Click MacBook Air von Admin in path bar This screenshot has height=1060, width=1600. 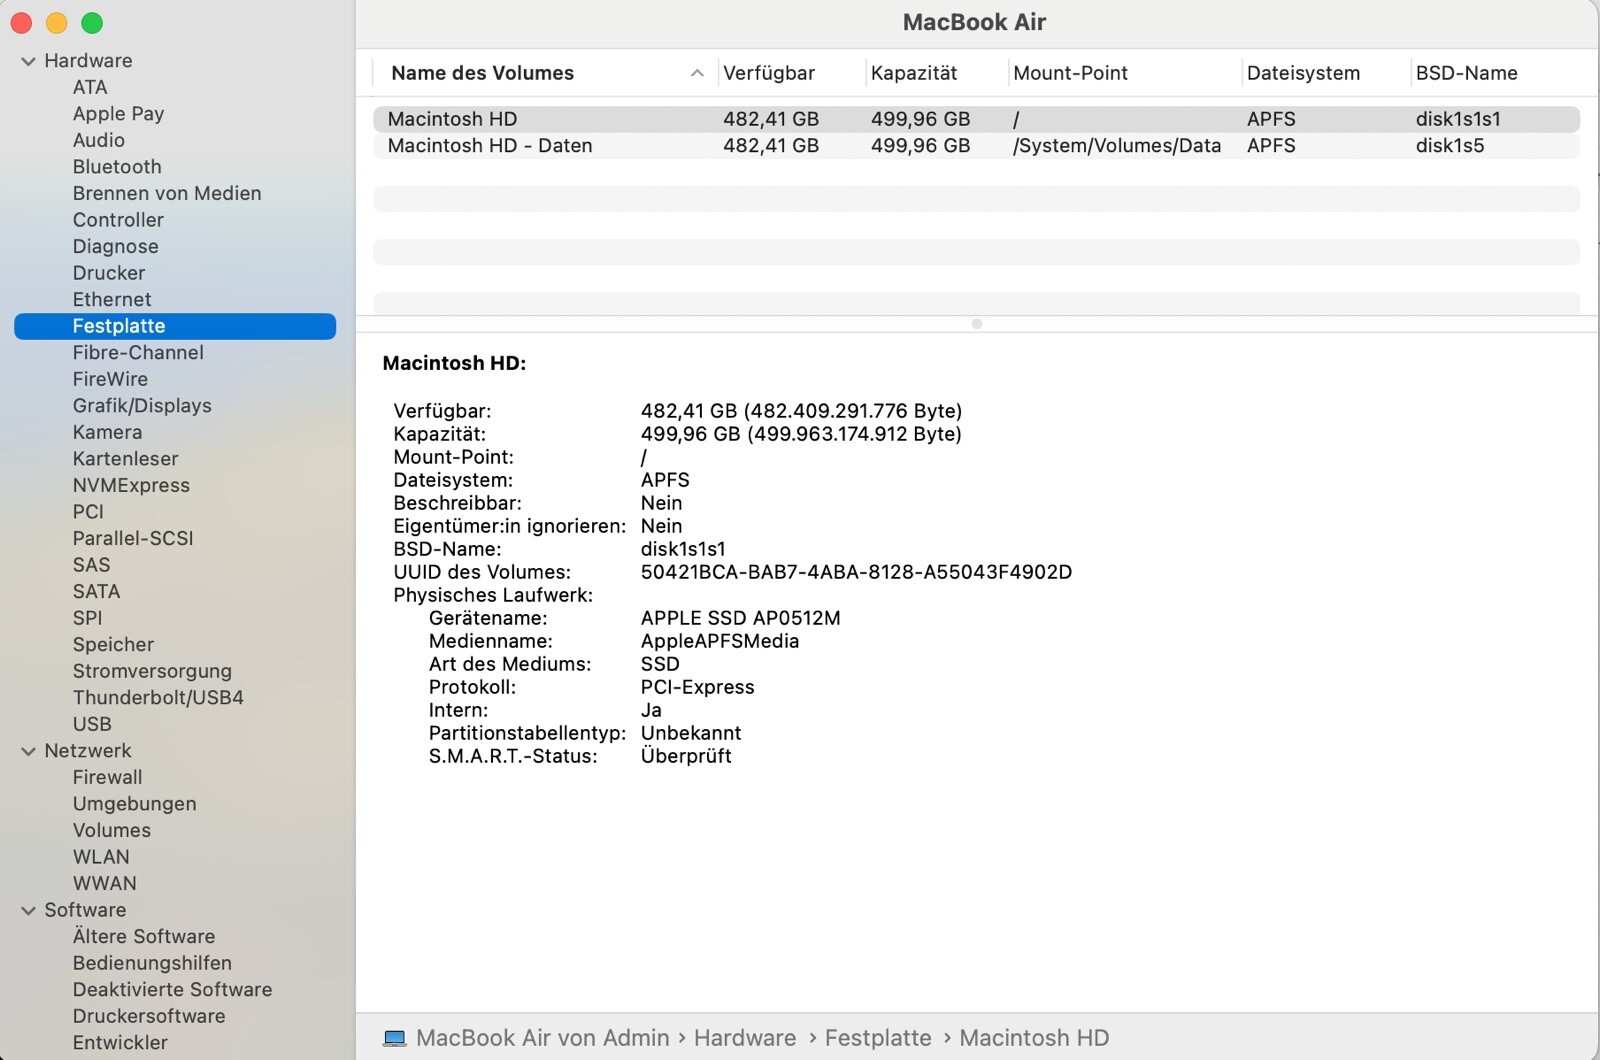(542, 1038)
